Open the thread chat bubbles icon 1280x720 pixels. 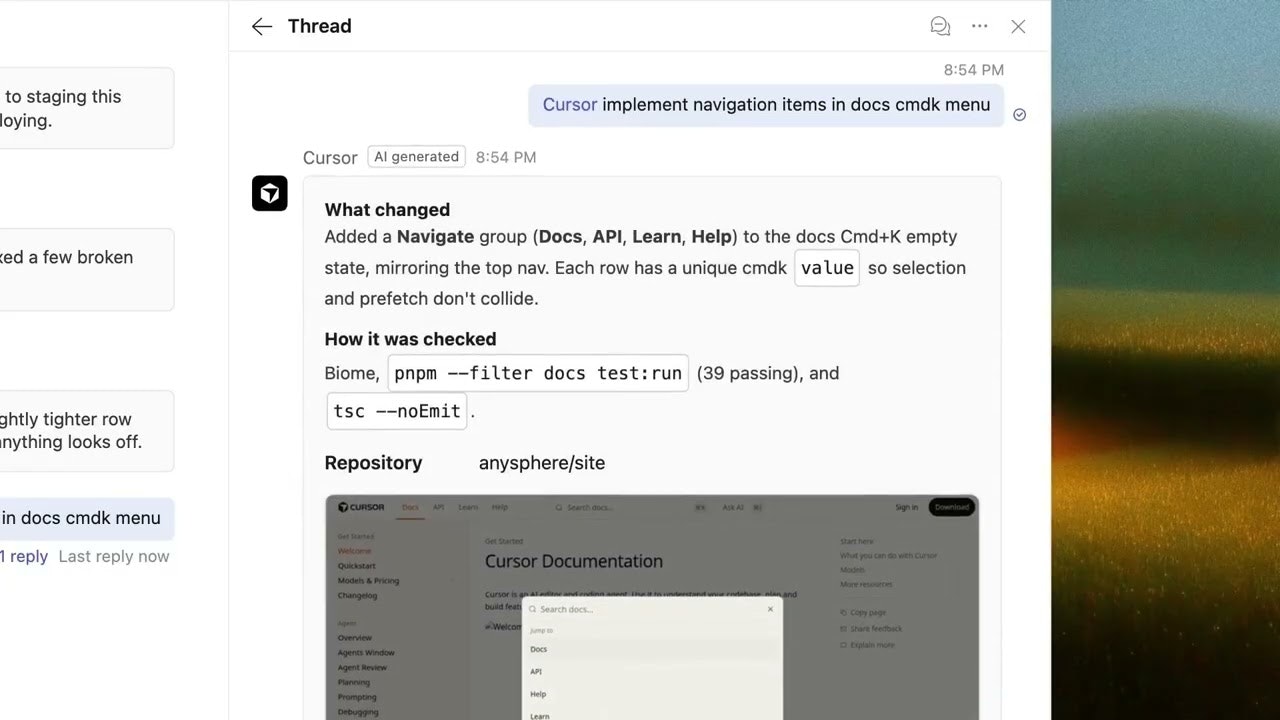point(940,27)
